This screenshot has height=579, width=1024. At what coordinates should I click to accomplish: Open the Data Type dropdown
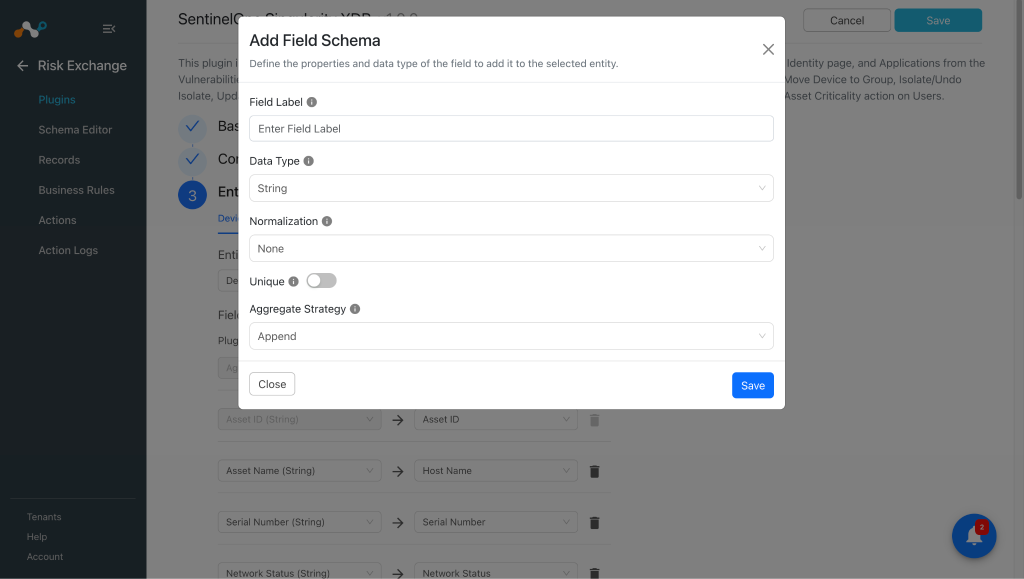point(511,188)
